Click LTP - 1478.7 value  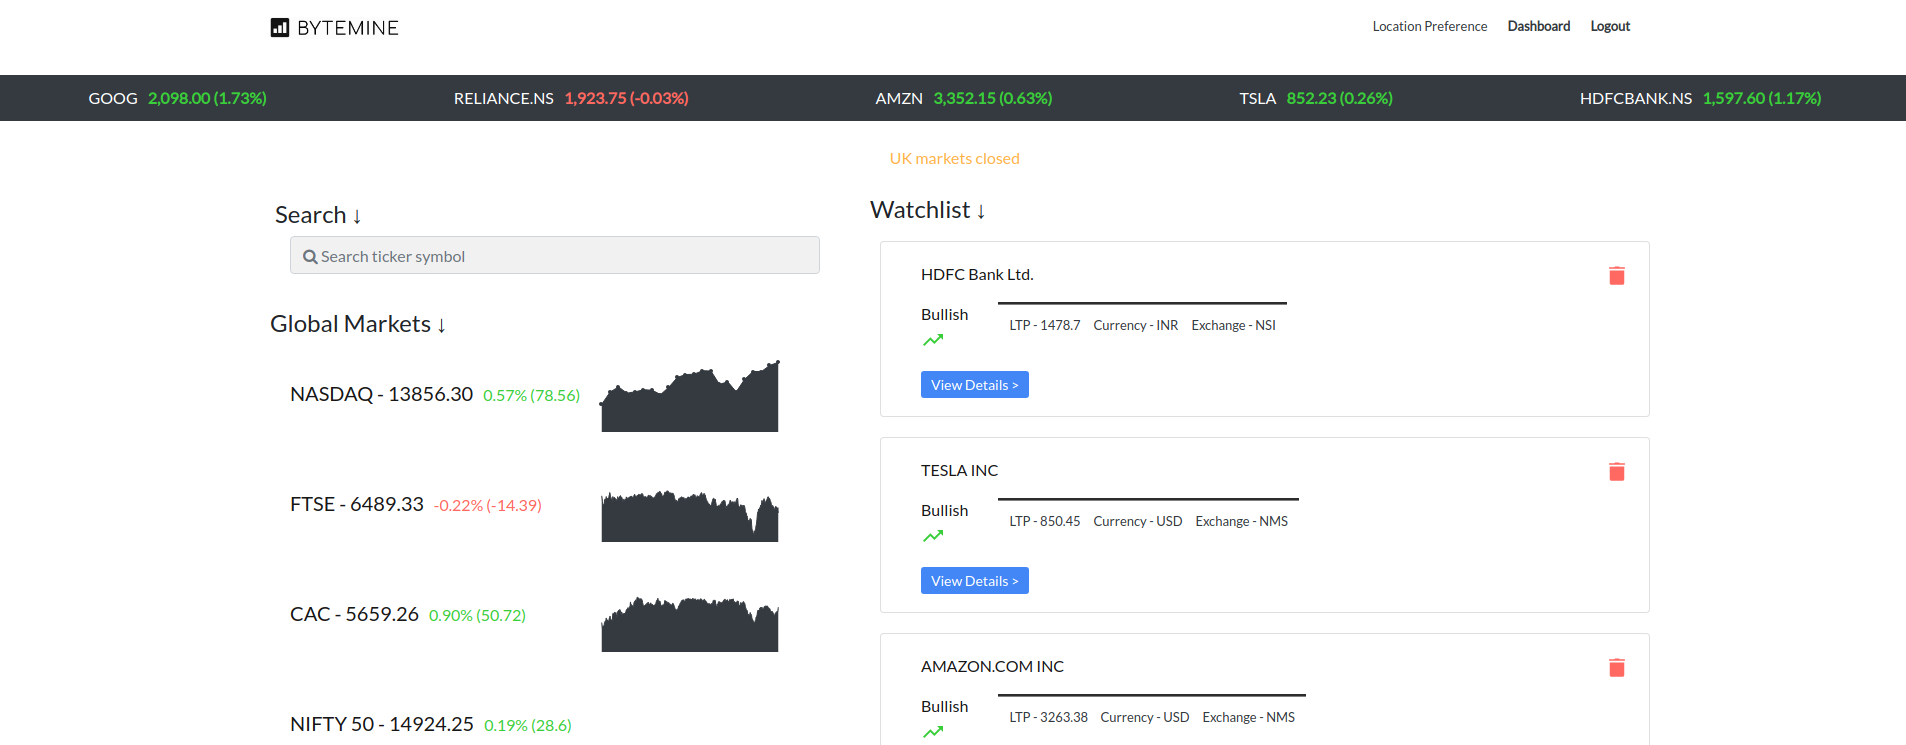tap(1044, 325)
